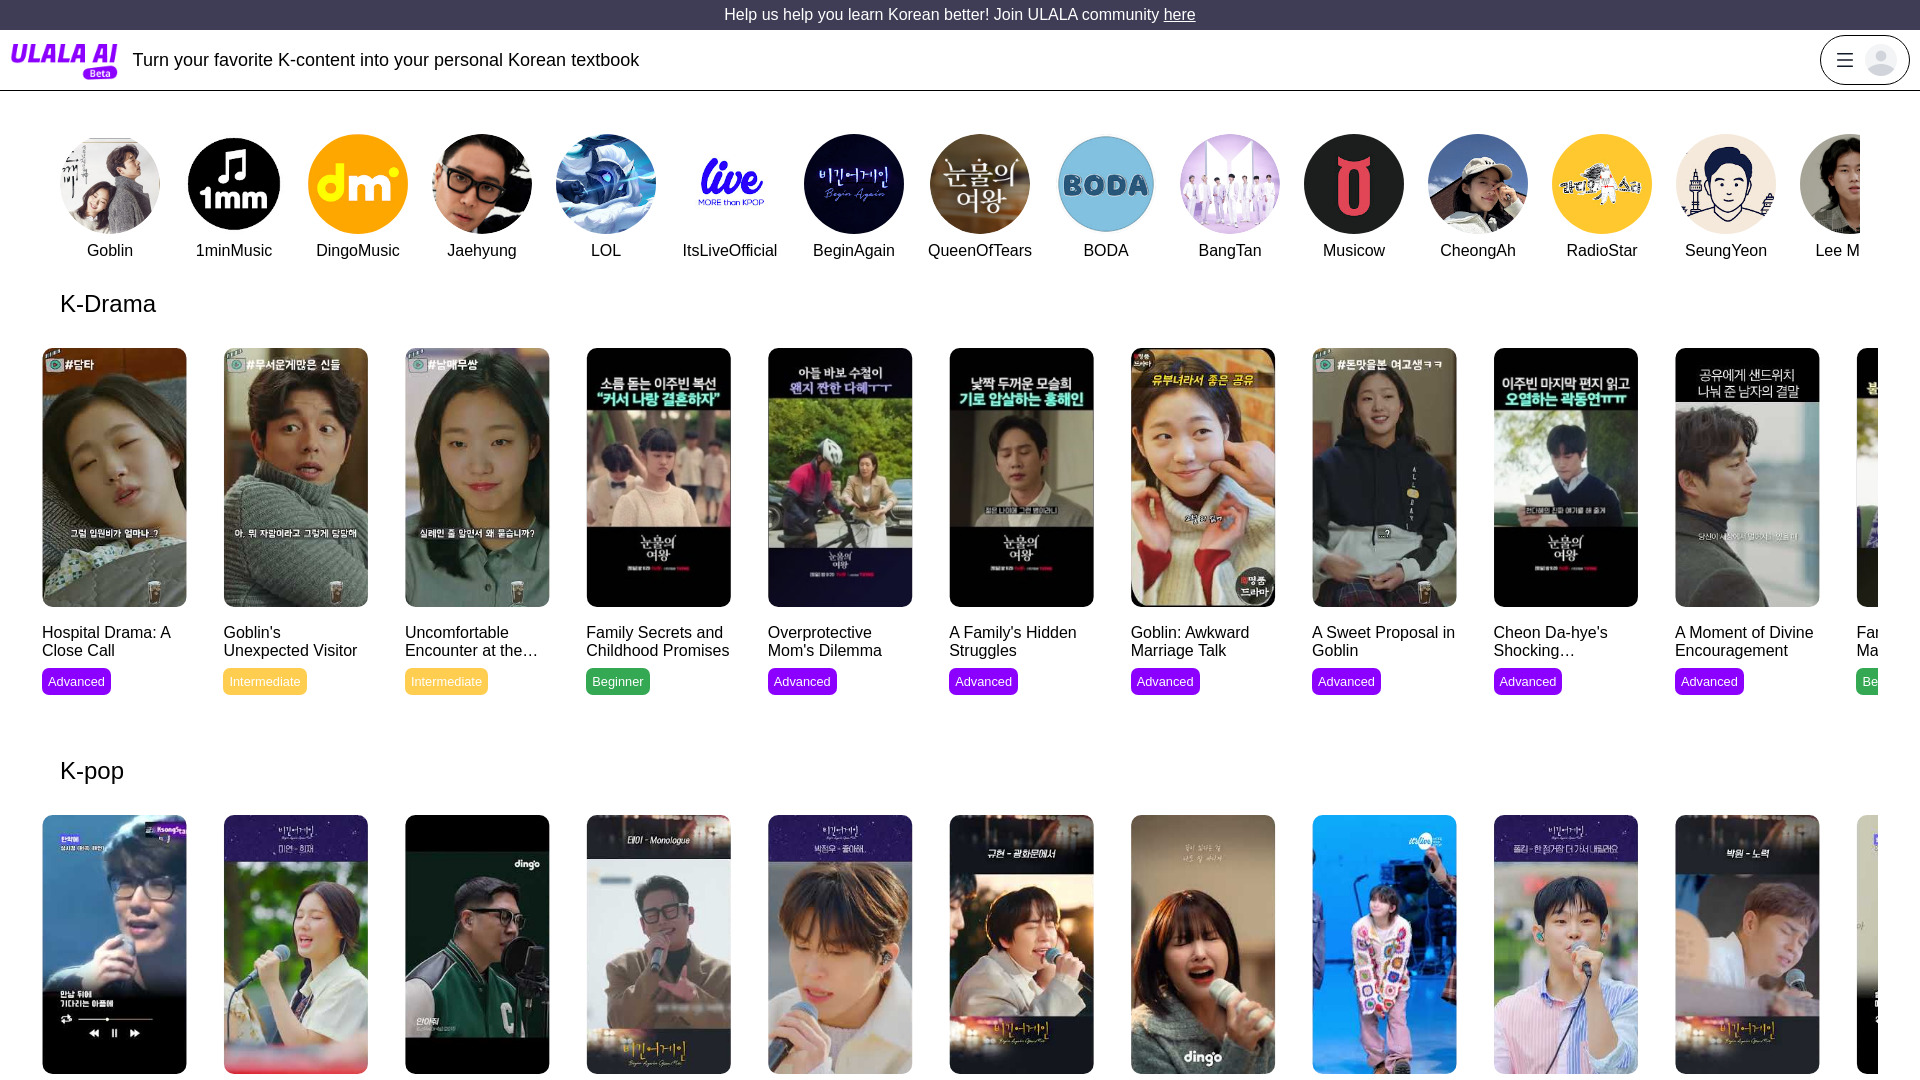The height and width of the screenshot is (1080, 1920).
Task: Open the Goblin channel icon
Action: pyautogui.click(x=110, y=184)
